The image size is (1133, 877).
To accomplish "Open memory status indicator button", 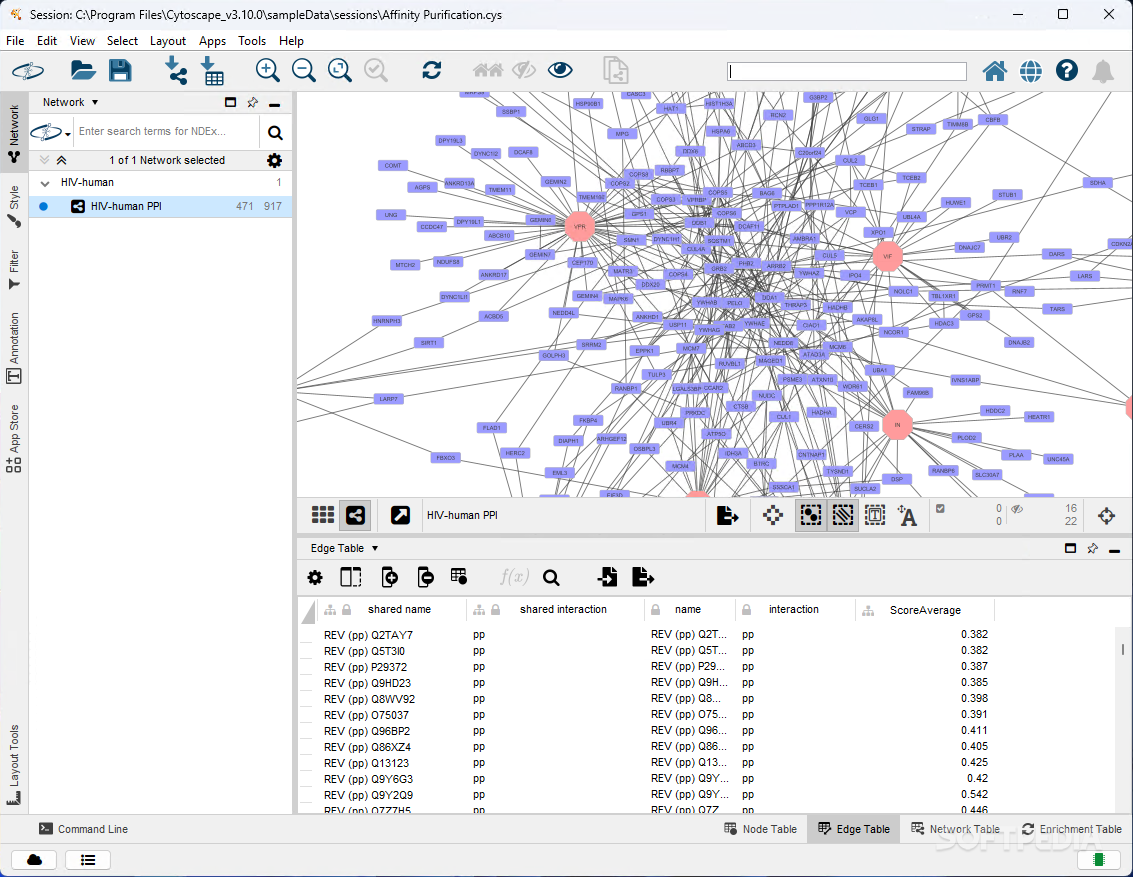I will coord(1099,860).
